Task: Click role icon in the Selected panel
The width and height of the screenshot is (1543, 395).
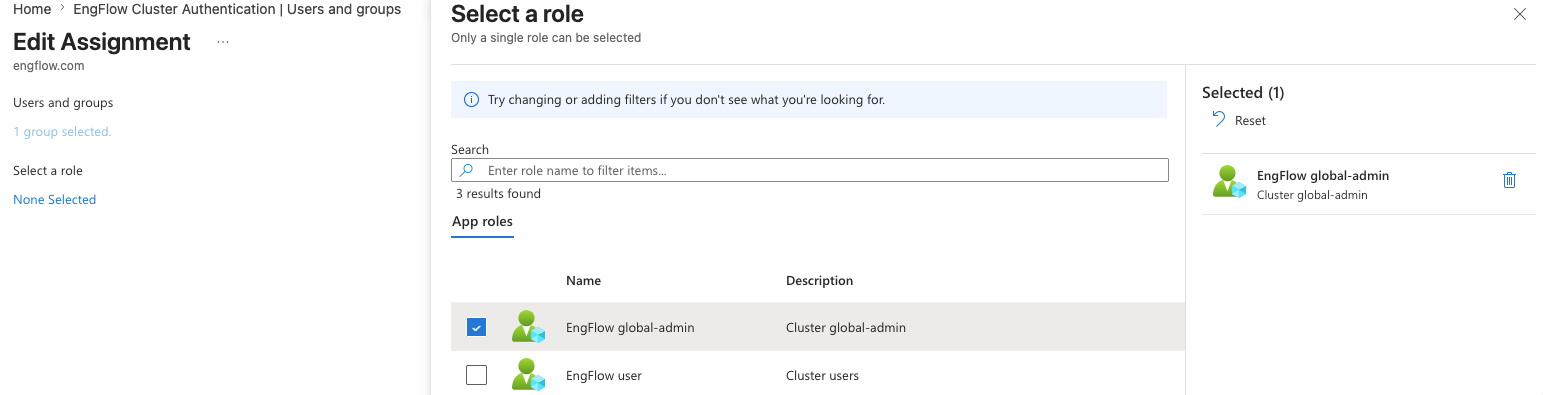Action: tap(1229, 181)
